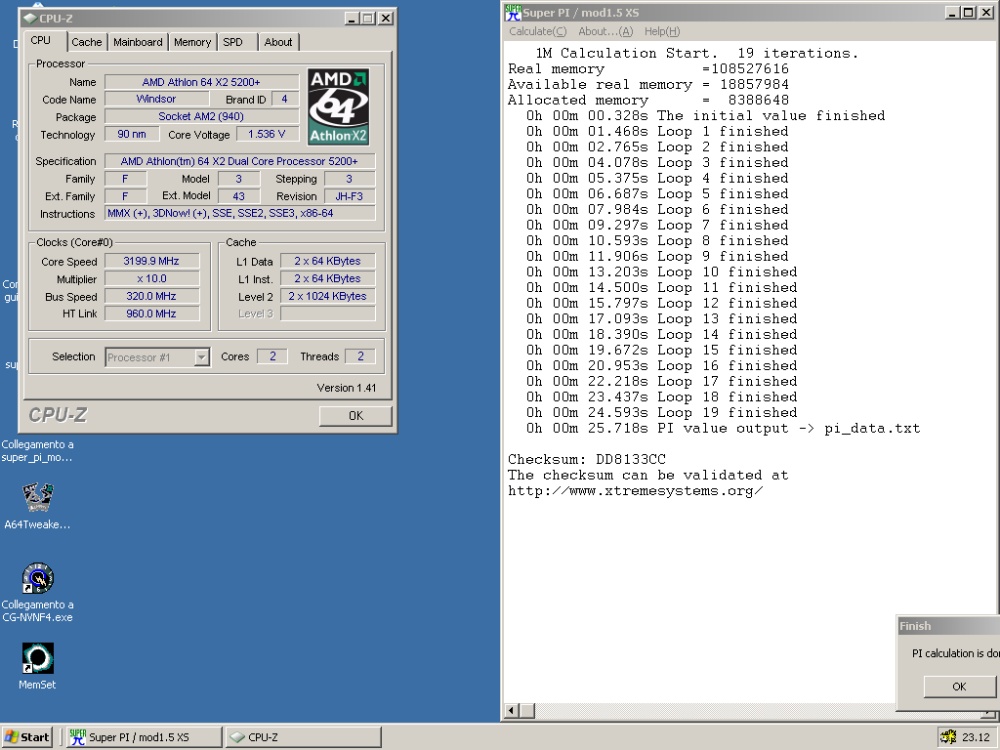This screenshot has width=1000, height=750.
Task: Click the Cores count field
Action: coord(272,357)
